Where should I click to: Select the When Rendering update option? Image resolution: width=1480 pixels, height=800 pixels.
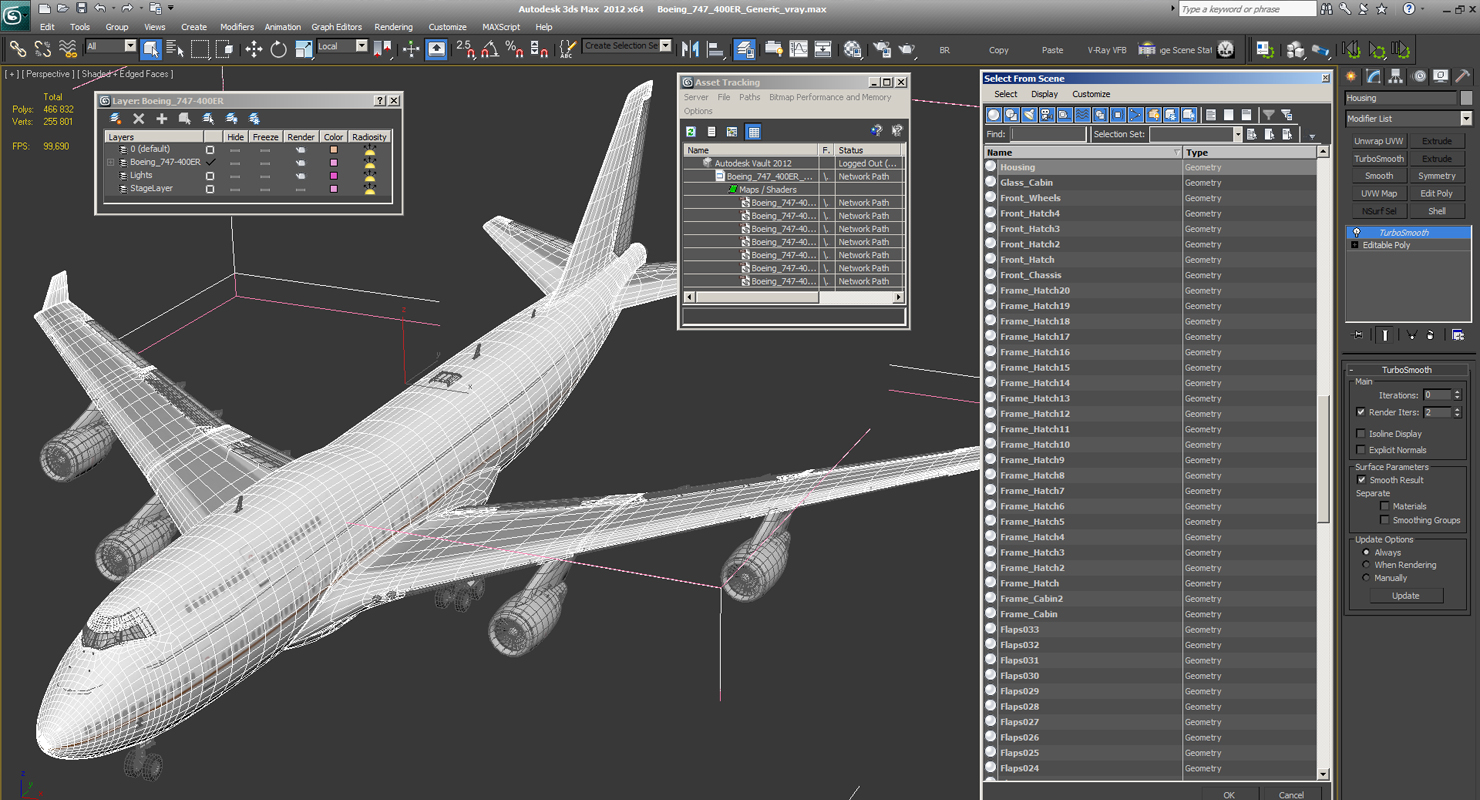(x=1366, y=565)
